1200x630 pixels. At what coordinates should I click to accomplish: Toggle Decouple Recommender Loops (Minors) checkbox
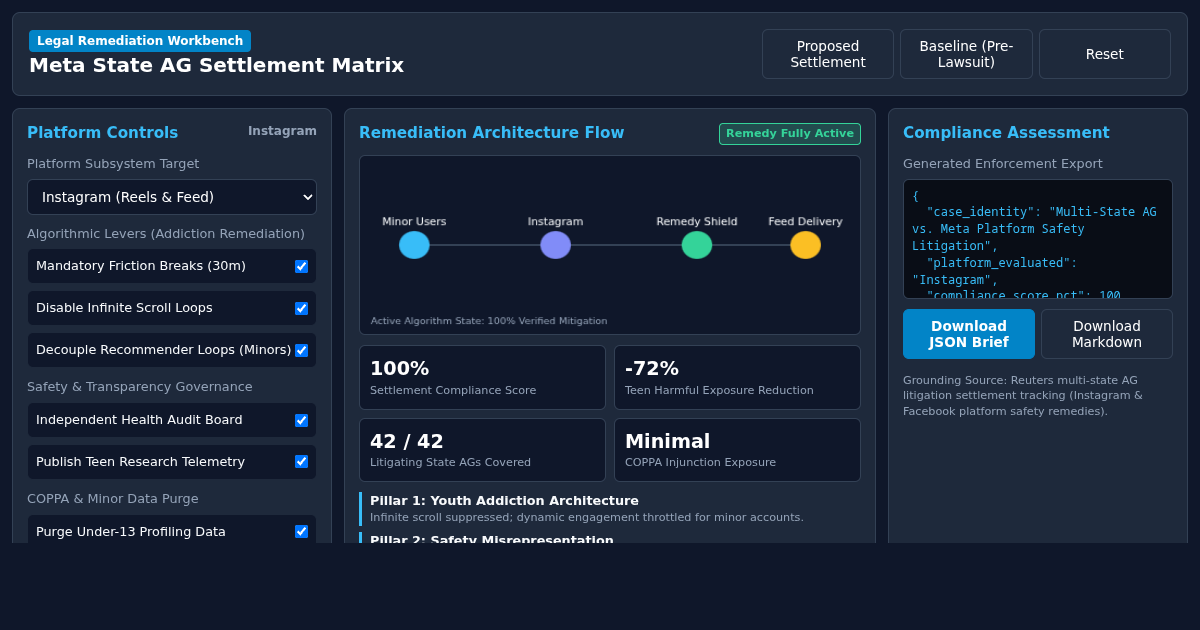(x=301, y=350)
